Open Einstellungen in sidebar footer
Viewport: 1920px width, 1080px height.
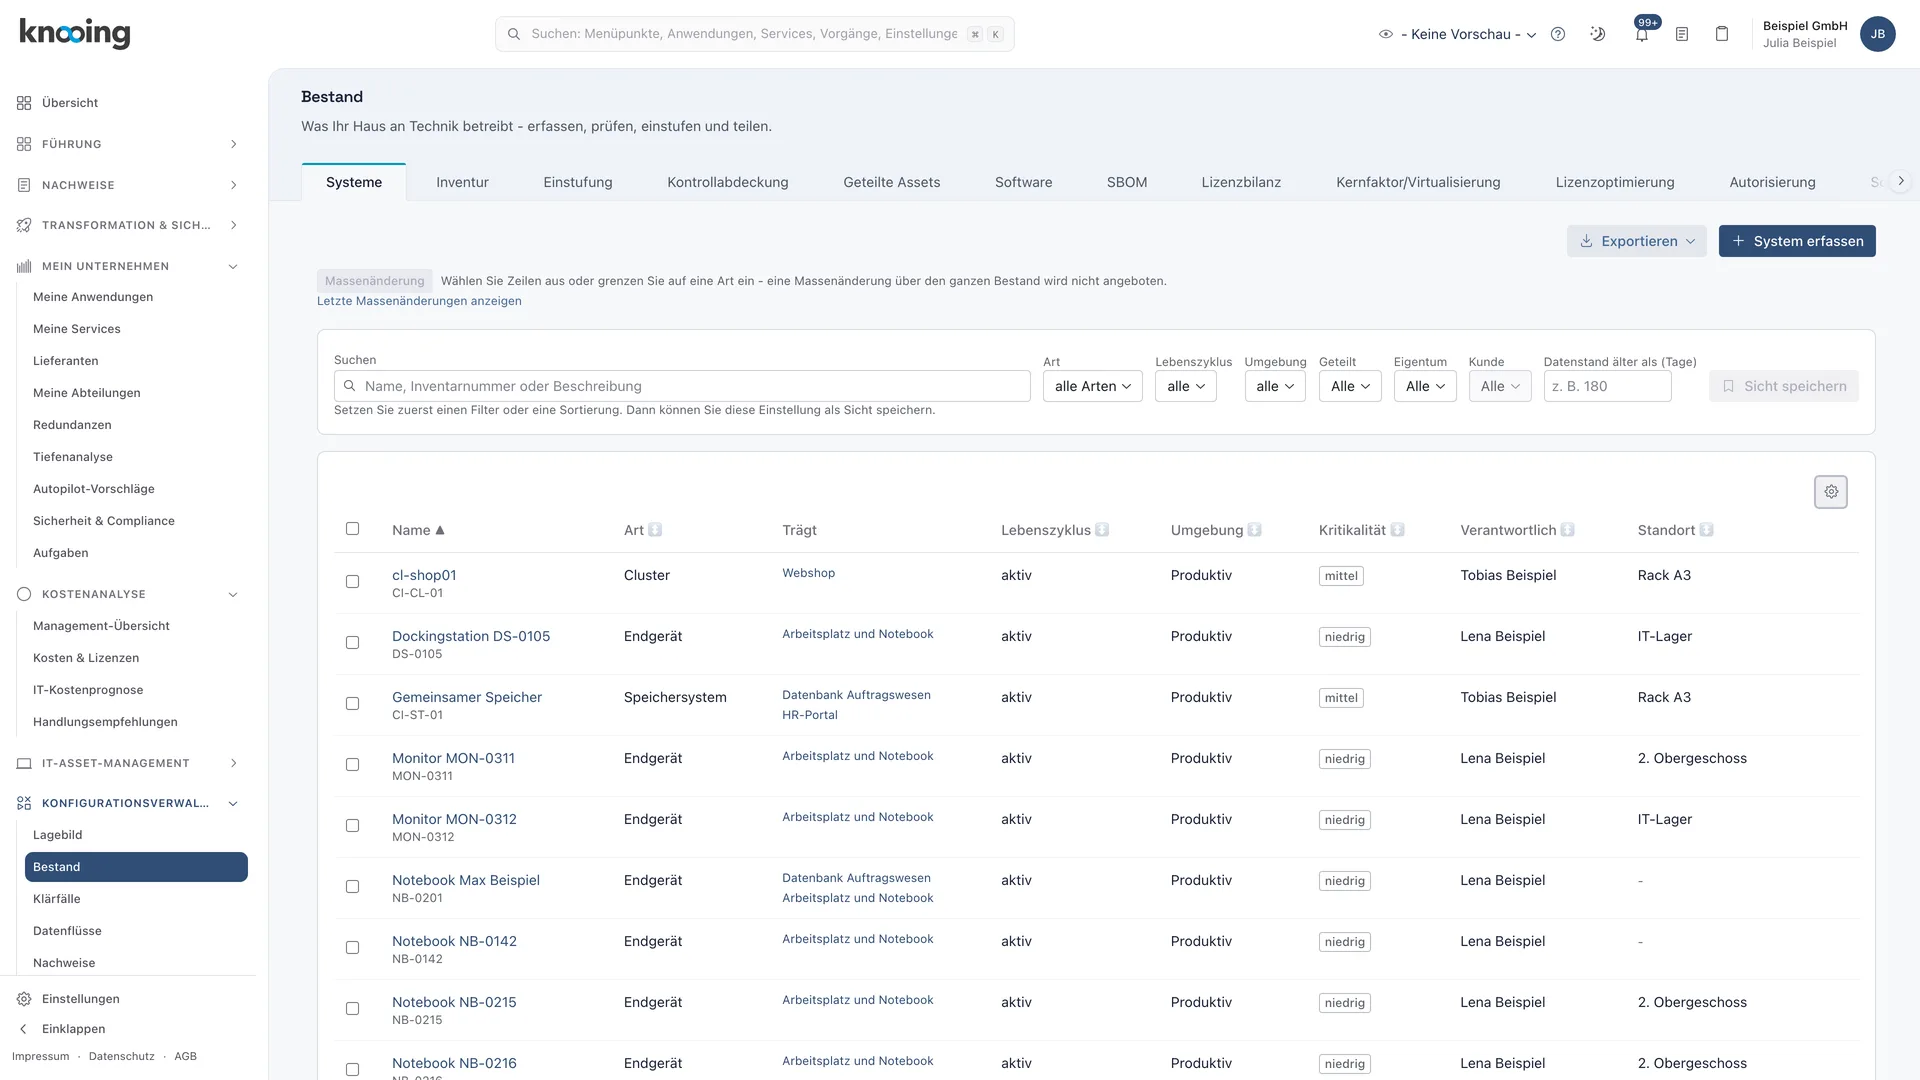80,999
